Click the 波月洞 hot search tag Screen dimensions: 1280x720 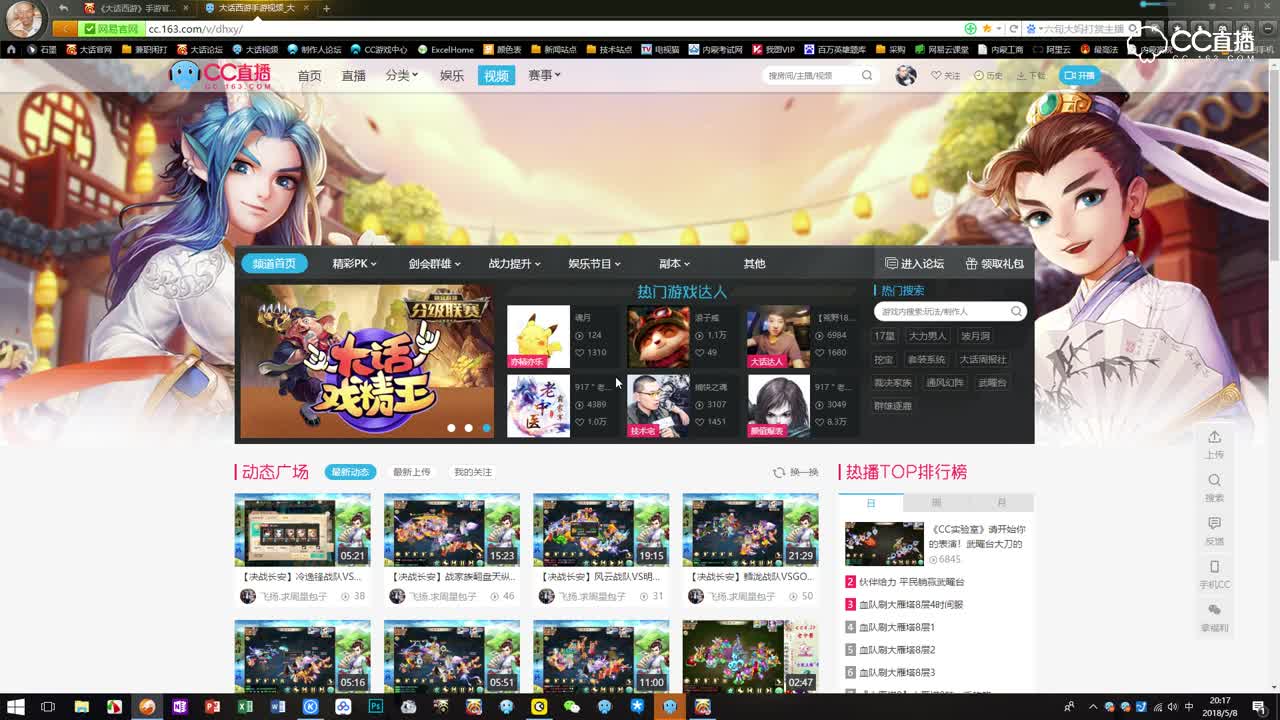[975, 336]
